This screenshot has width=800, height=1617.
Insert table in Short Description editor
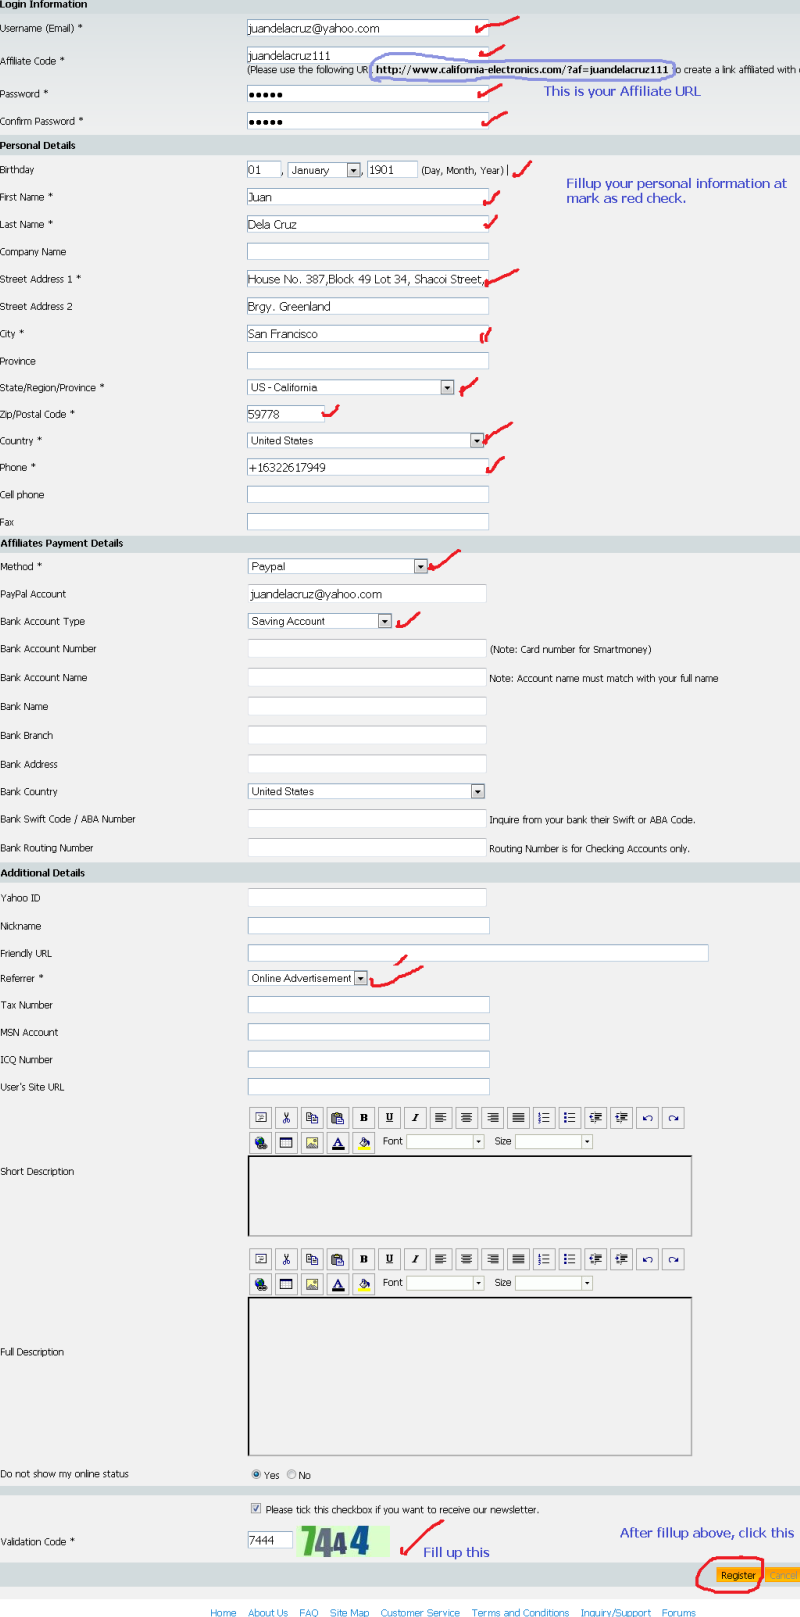(x=286, y=1142)
